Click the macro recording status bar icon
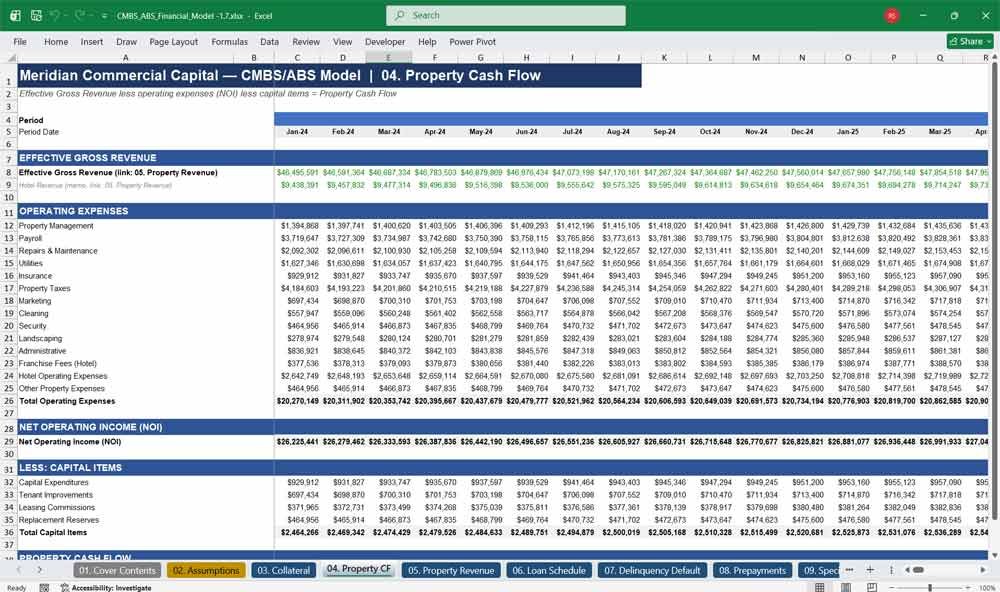Viewport: 1000px width, 592px height. coord(44,588)
